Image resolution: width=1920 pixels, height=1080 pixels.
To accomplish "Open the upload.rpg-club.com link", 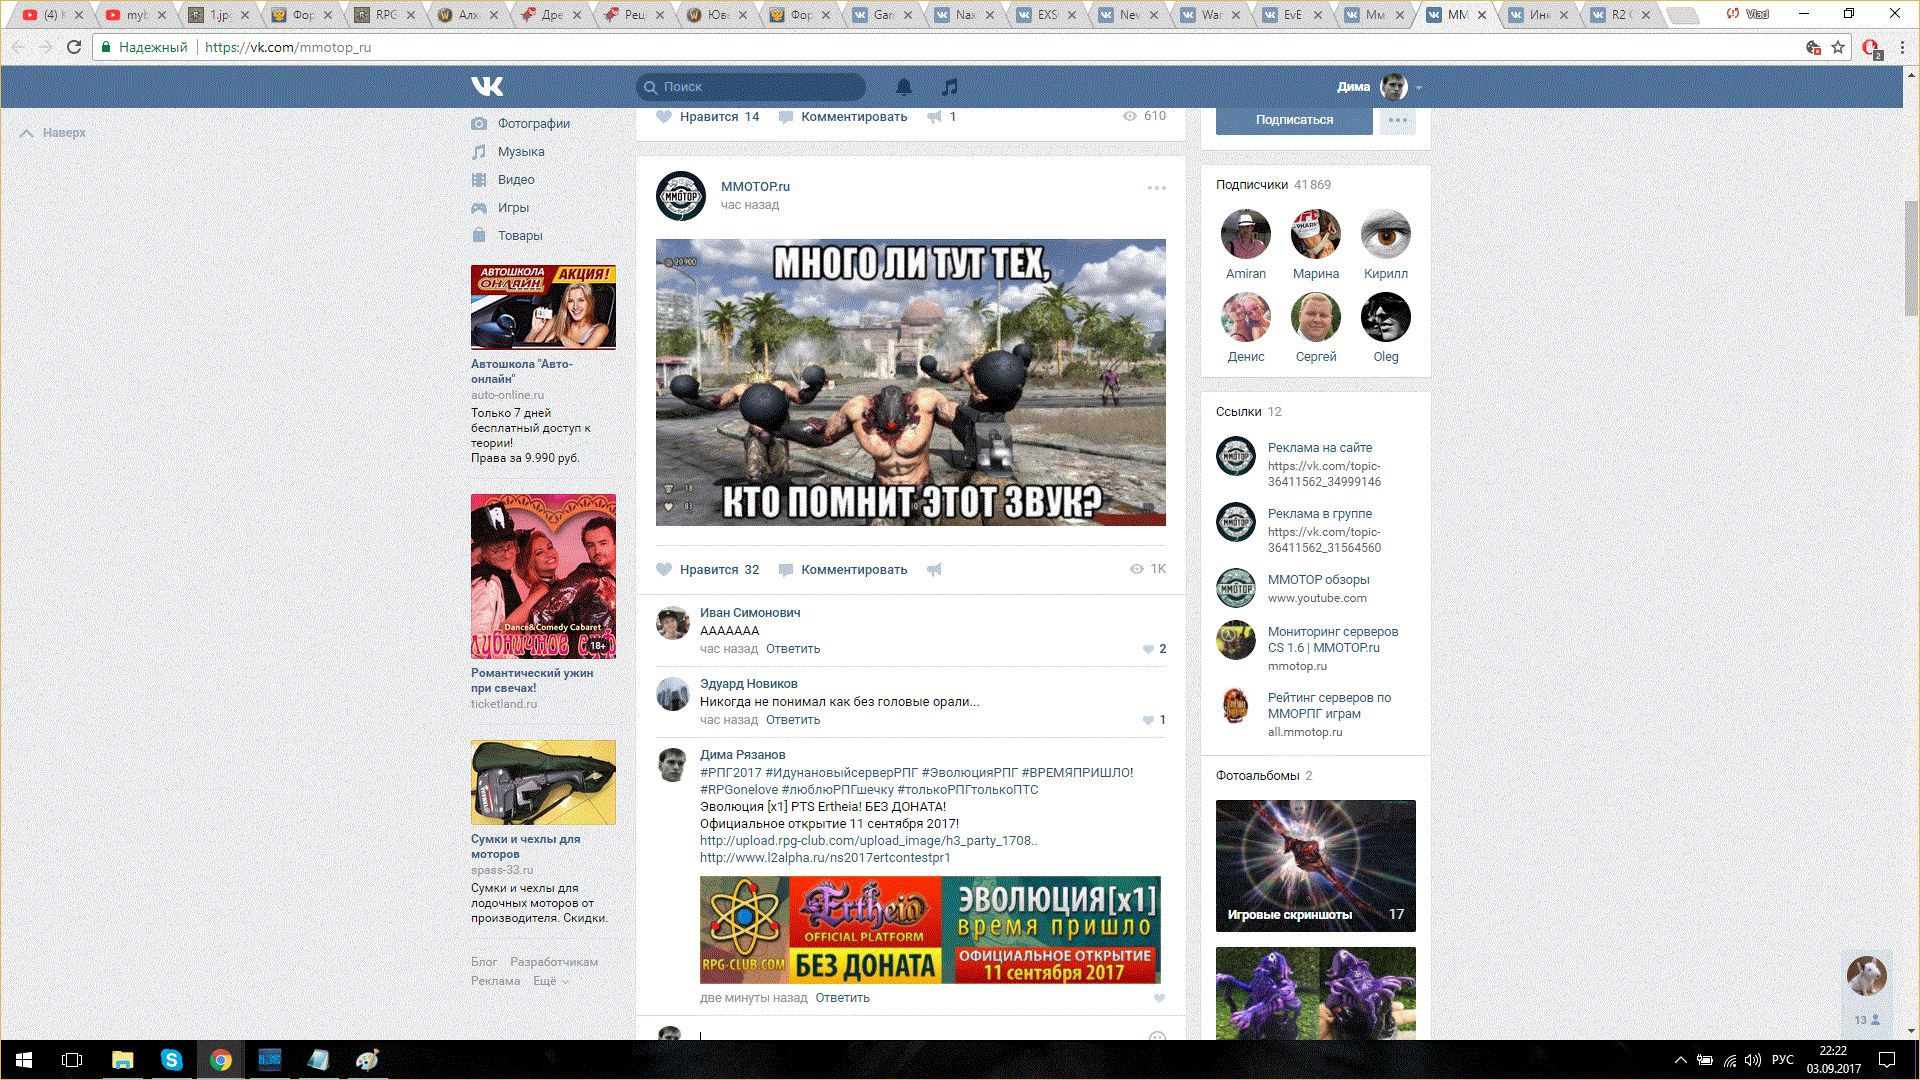I will (x=869, y=841).
